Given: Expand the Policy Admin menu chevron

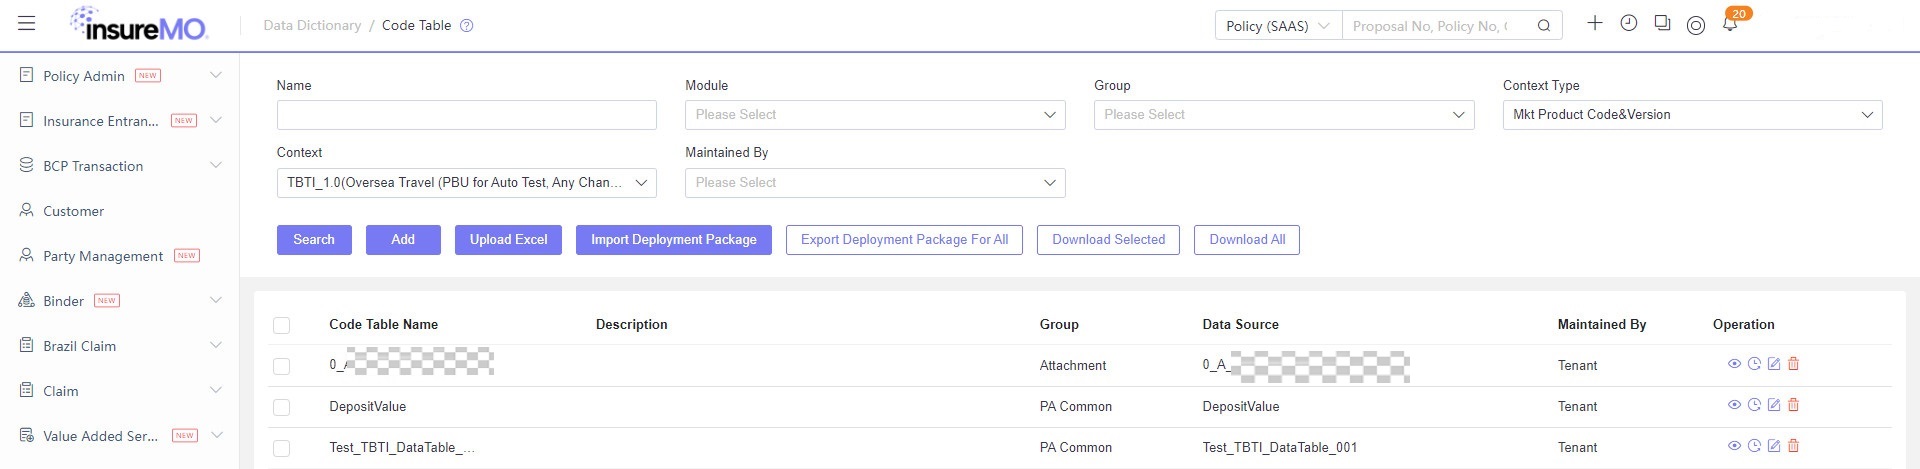Looking at the screenshot, I should [x=215, y=75].
